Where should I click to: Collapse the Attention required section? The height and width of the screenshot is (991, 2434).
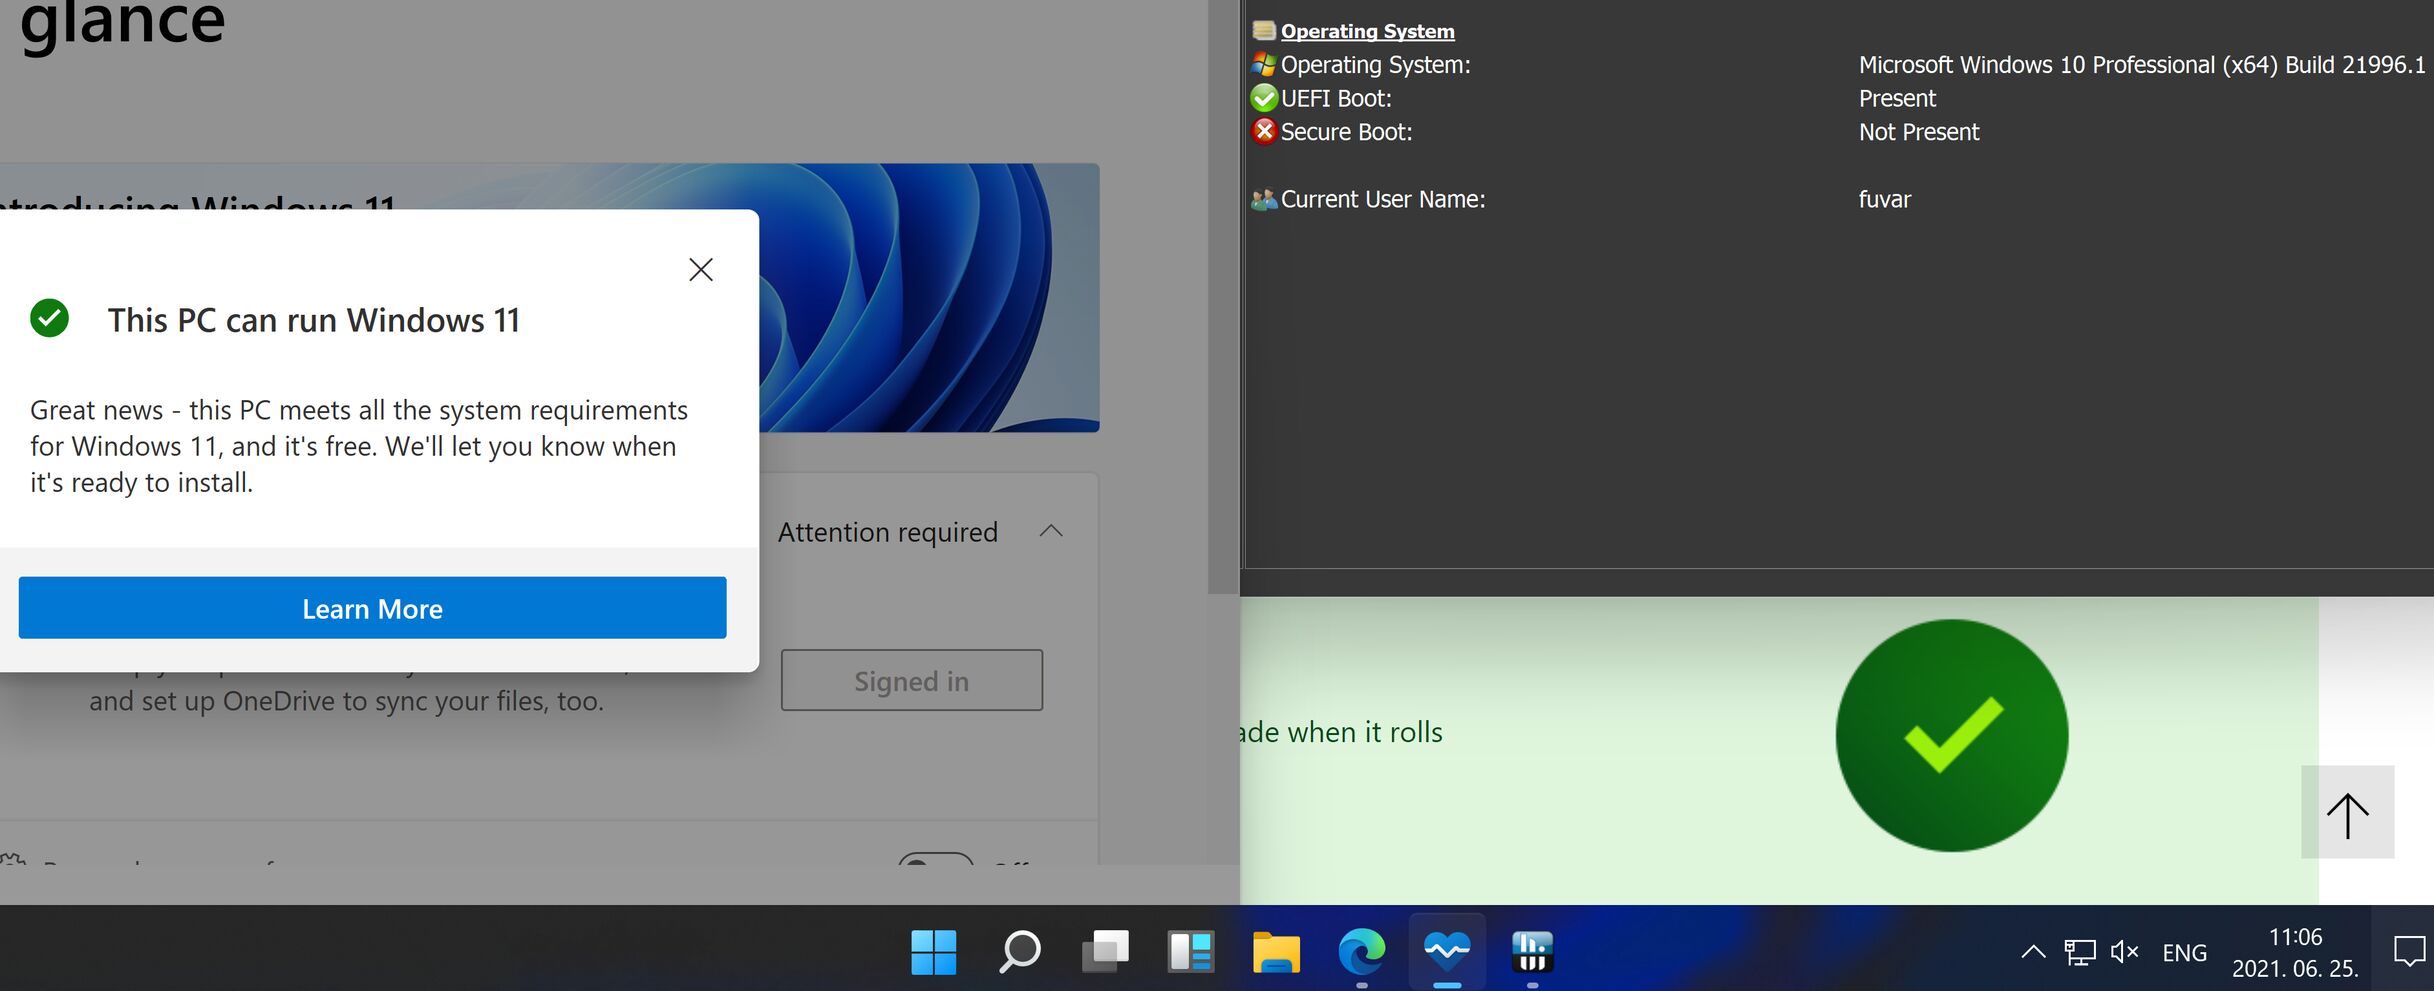[1051, 531]
